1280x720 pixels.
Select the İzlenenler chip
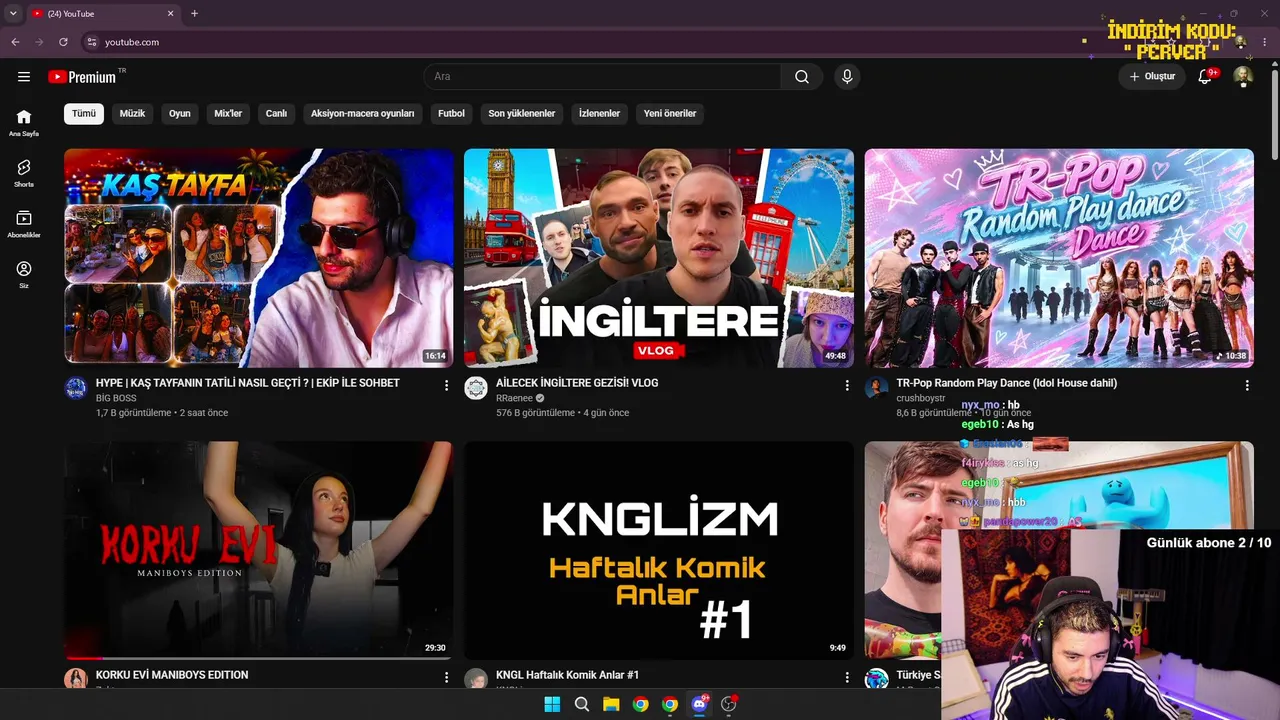coord(599,113)
